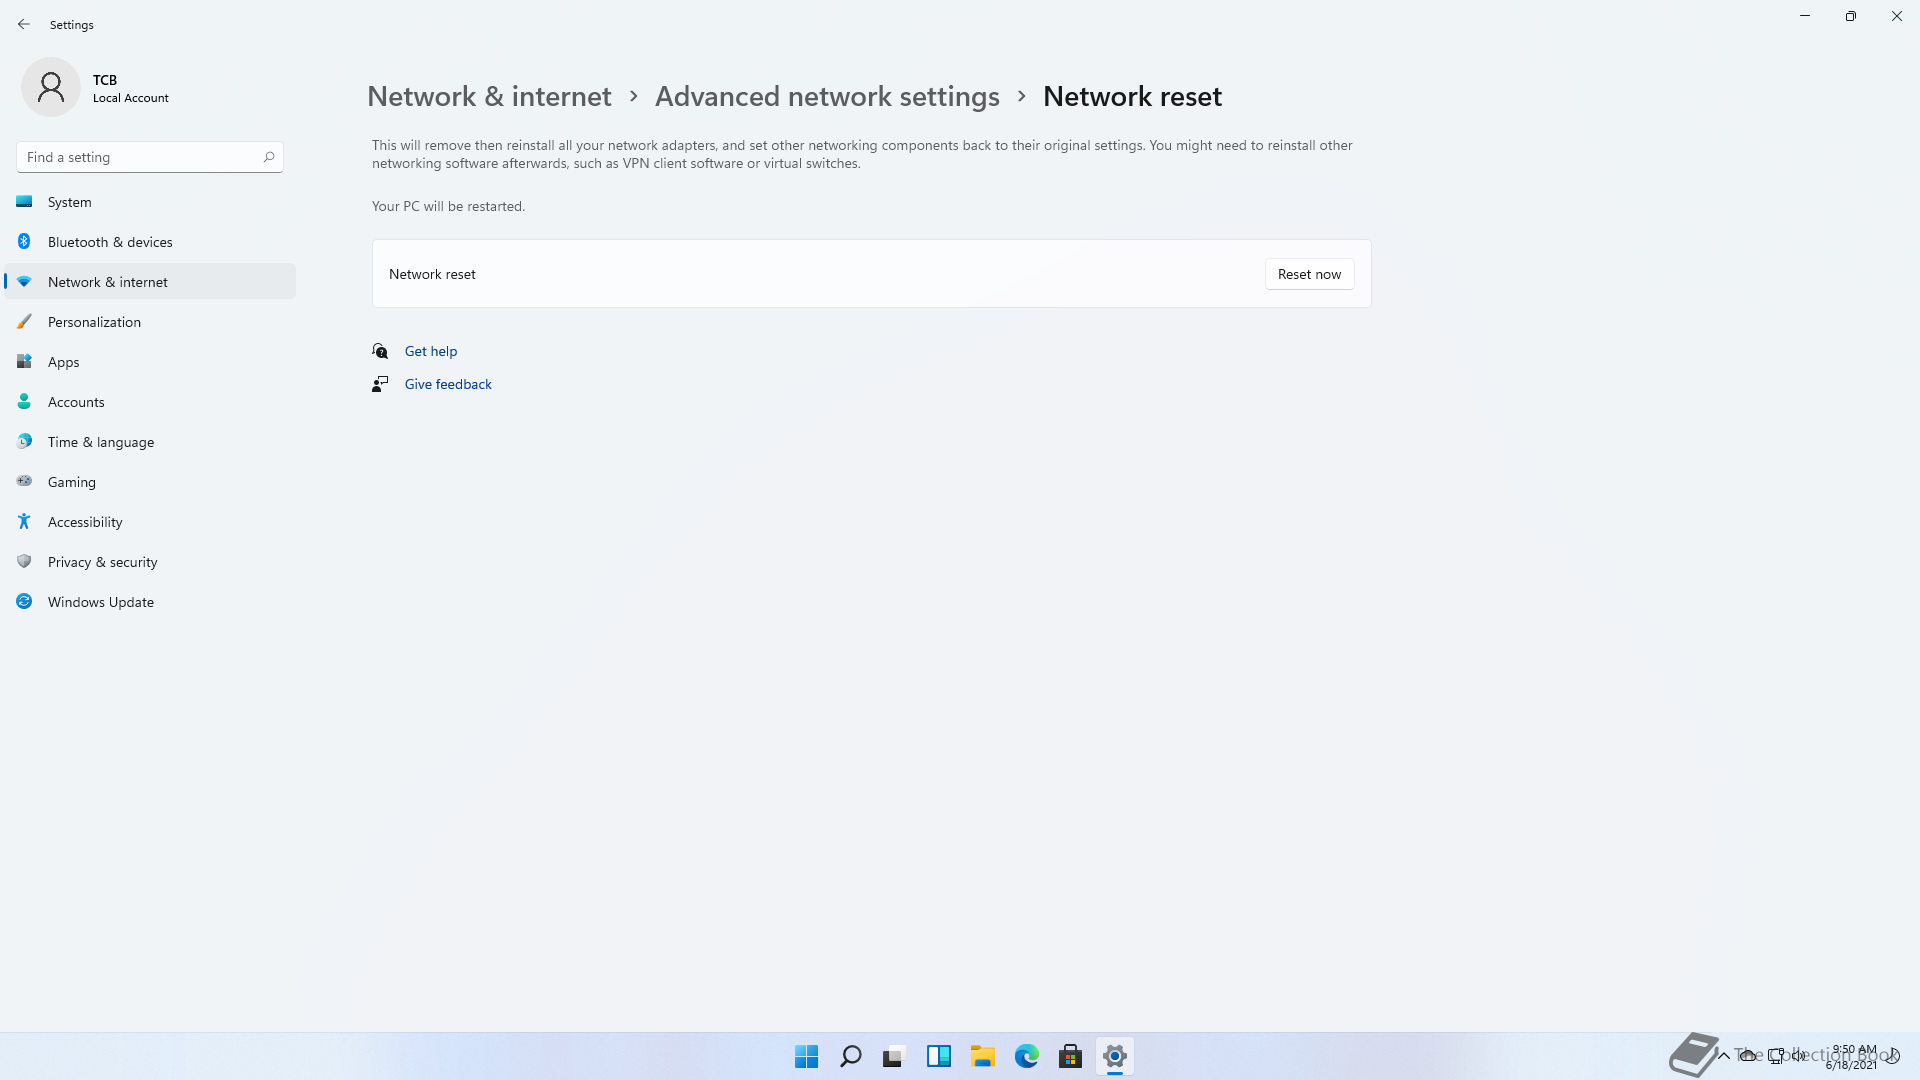Screen dimensions: 1920x1080
Task: Open the volume speaker tray icon
Action: click(1800, 1056)
